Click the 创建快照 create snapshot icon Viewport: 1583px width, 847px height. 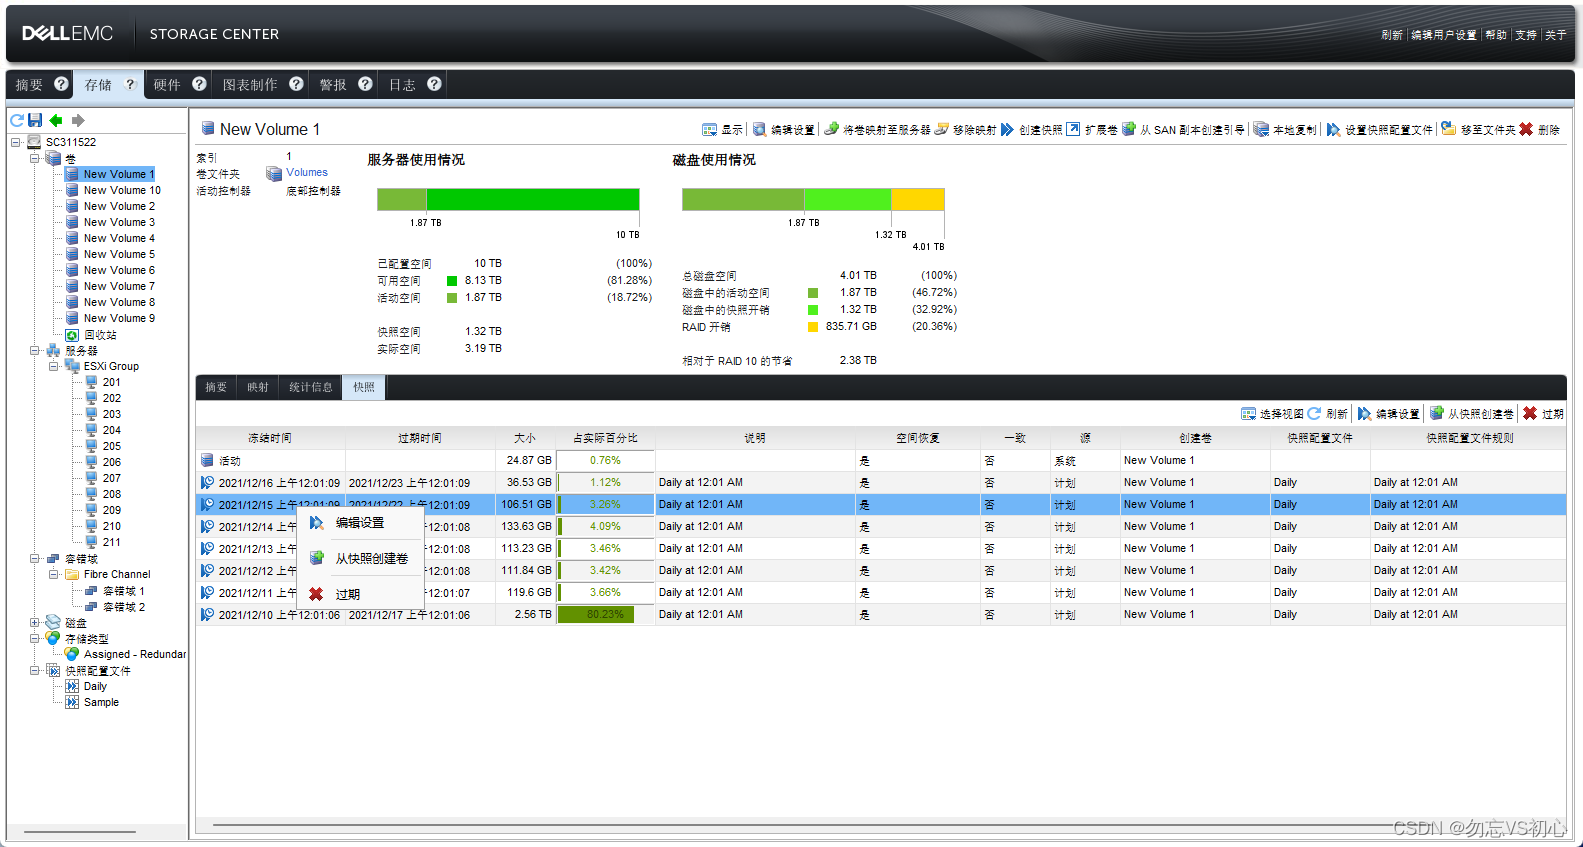tap(1008, 129)
